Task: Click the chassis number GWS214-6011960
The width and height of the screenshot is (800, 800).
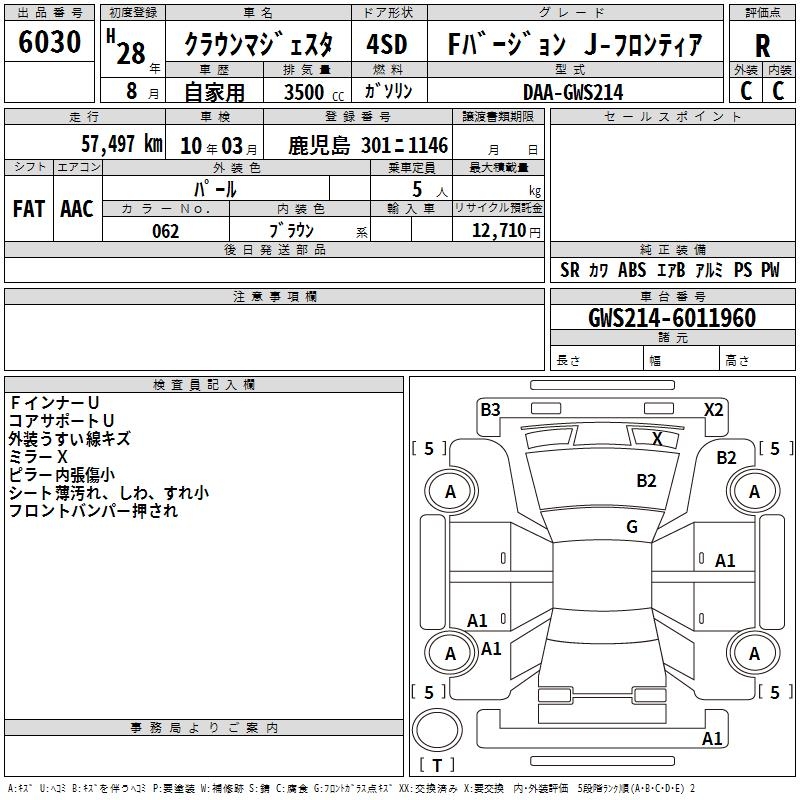Action: pos(672,318)
